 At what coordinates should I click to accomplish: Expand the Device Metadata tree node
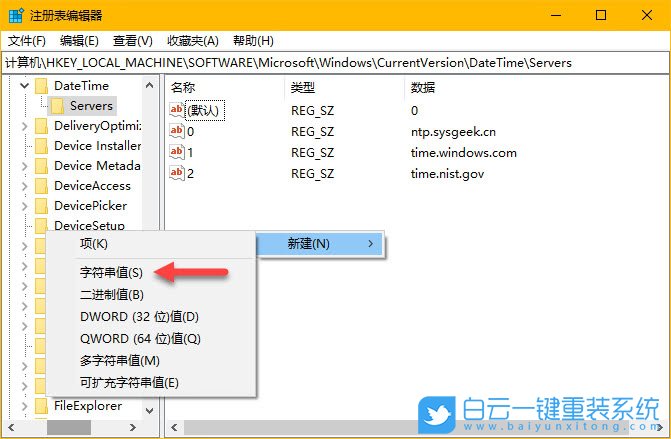pos(24,166)
